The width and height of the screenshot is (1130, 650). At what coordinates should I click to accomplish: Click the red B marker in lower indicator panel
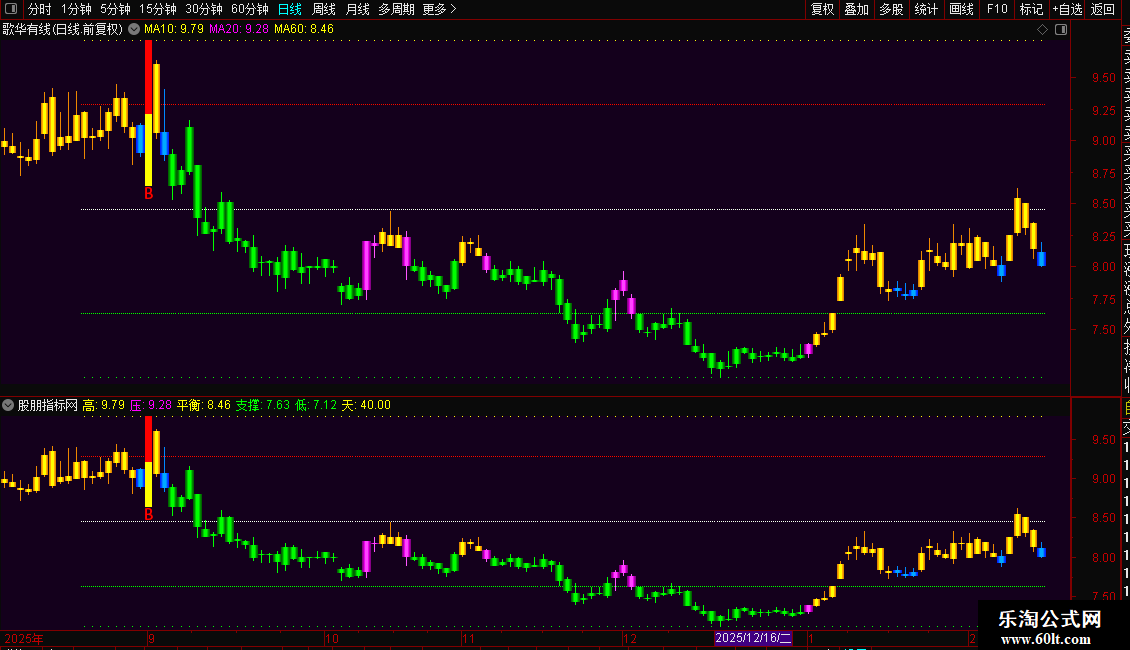point(148,515)
